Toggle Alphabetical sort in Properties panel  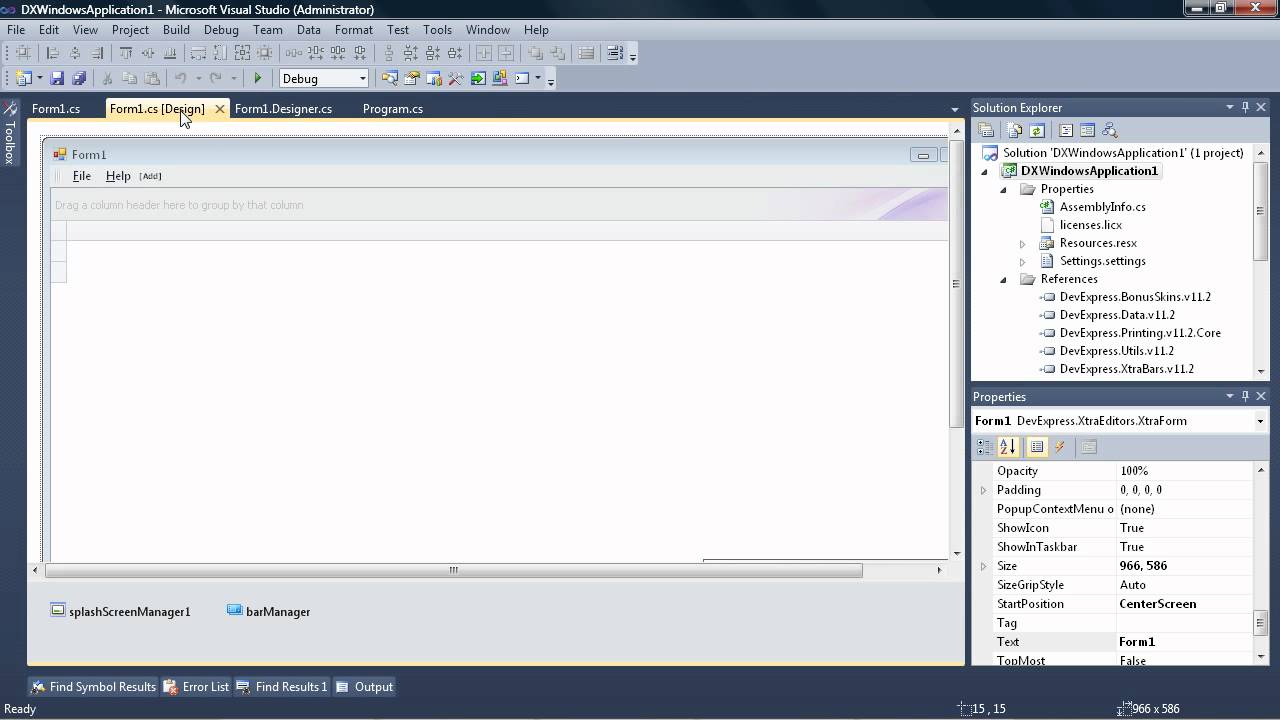click(x=1007, y=447)
